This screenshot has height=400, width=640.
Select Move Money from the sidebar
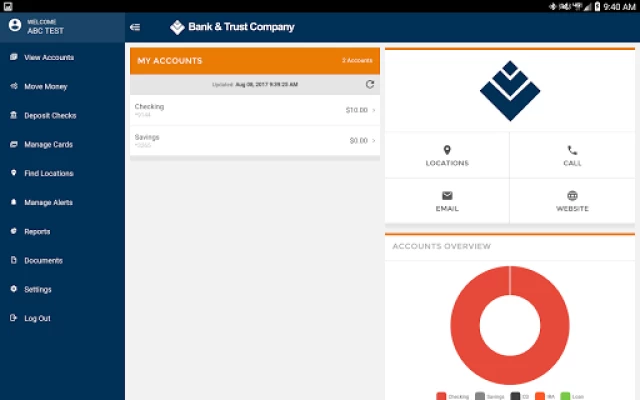46,87
